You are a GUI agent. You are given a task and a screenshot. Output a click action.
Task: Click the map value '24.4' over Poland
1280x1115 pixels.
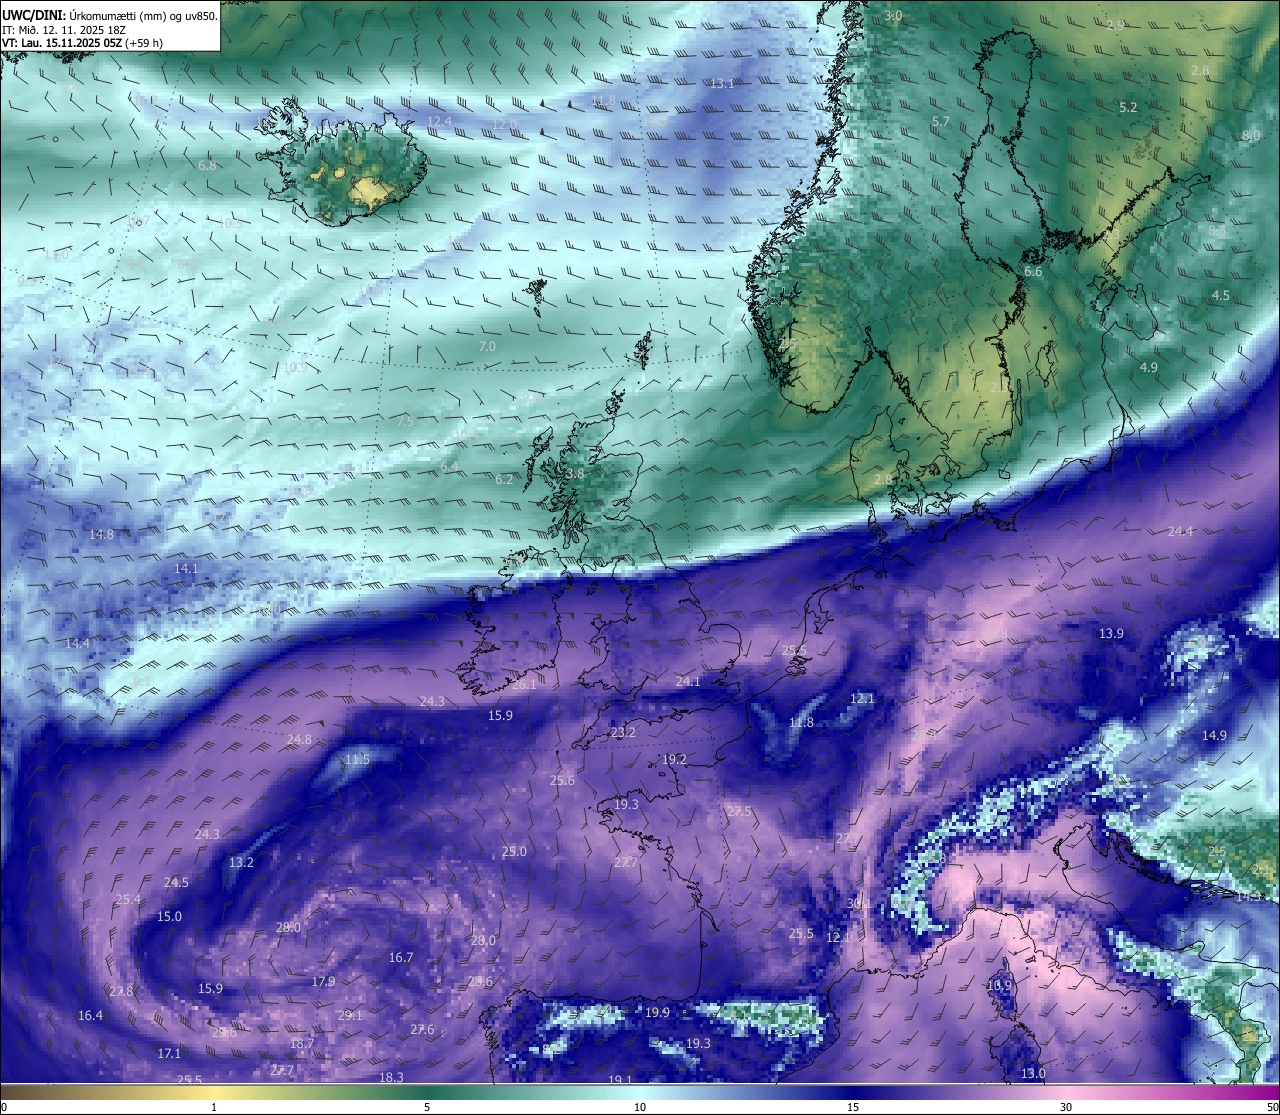[1180, 532]
